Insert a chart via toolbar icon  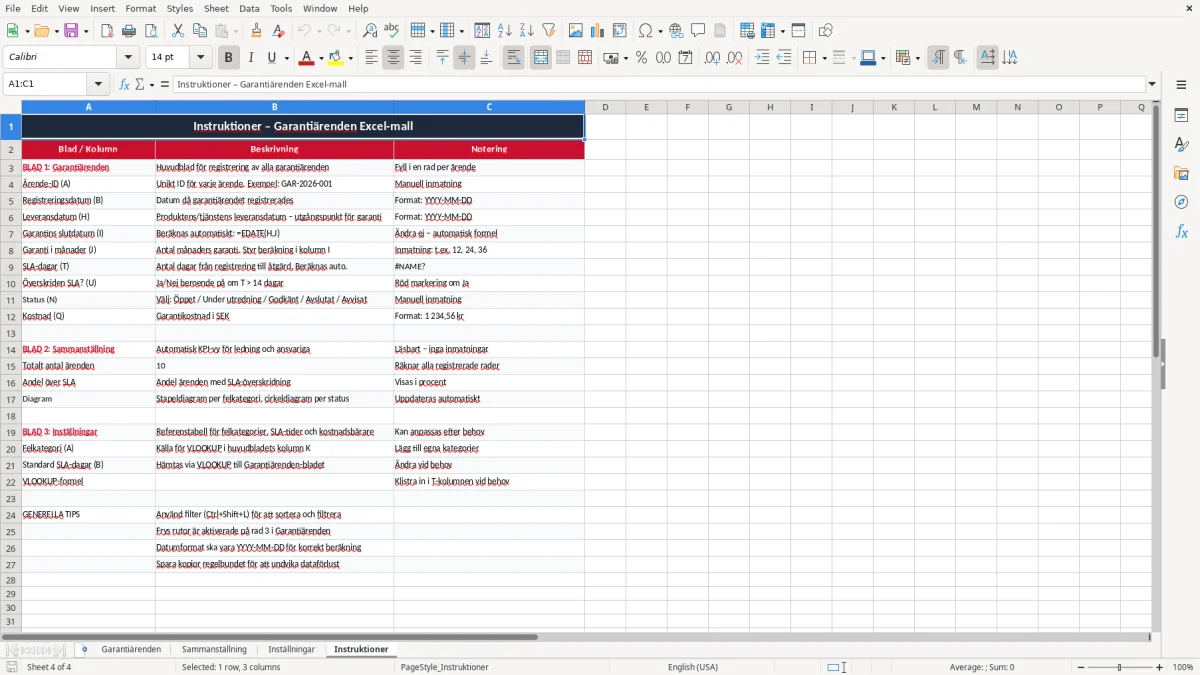[x=598, y=30]
